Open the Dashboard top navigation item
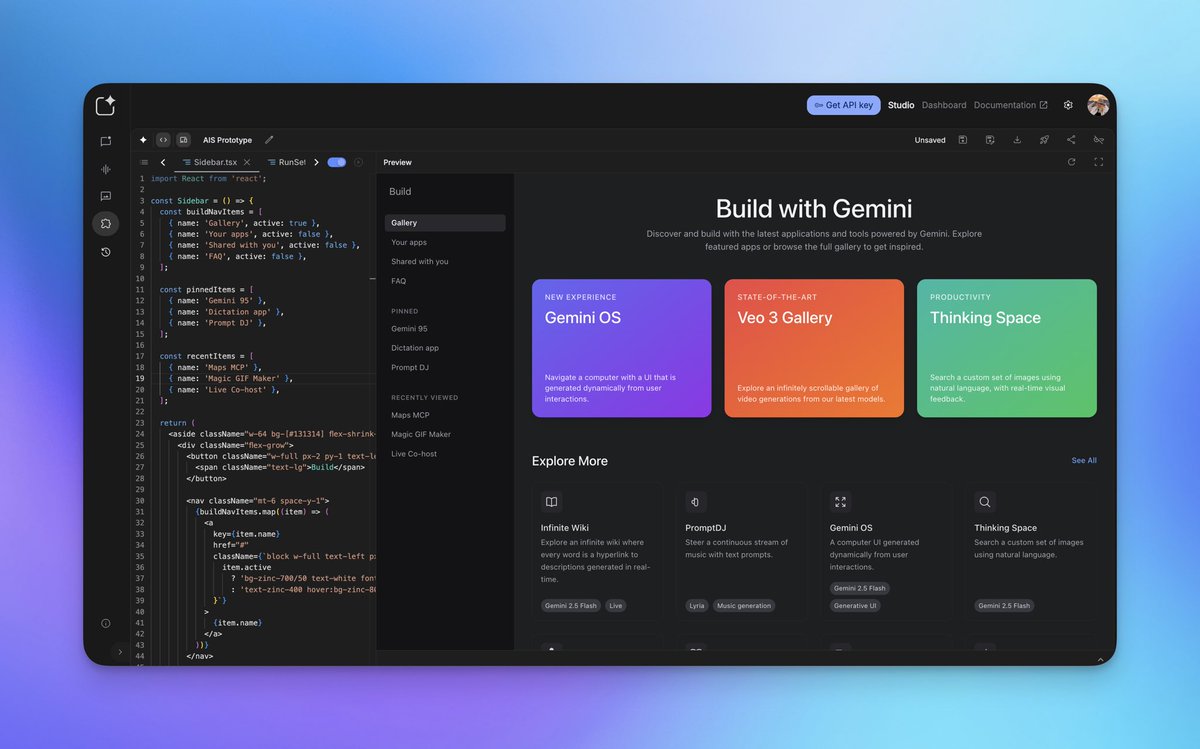1200x749 pixels. [944, 105]
